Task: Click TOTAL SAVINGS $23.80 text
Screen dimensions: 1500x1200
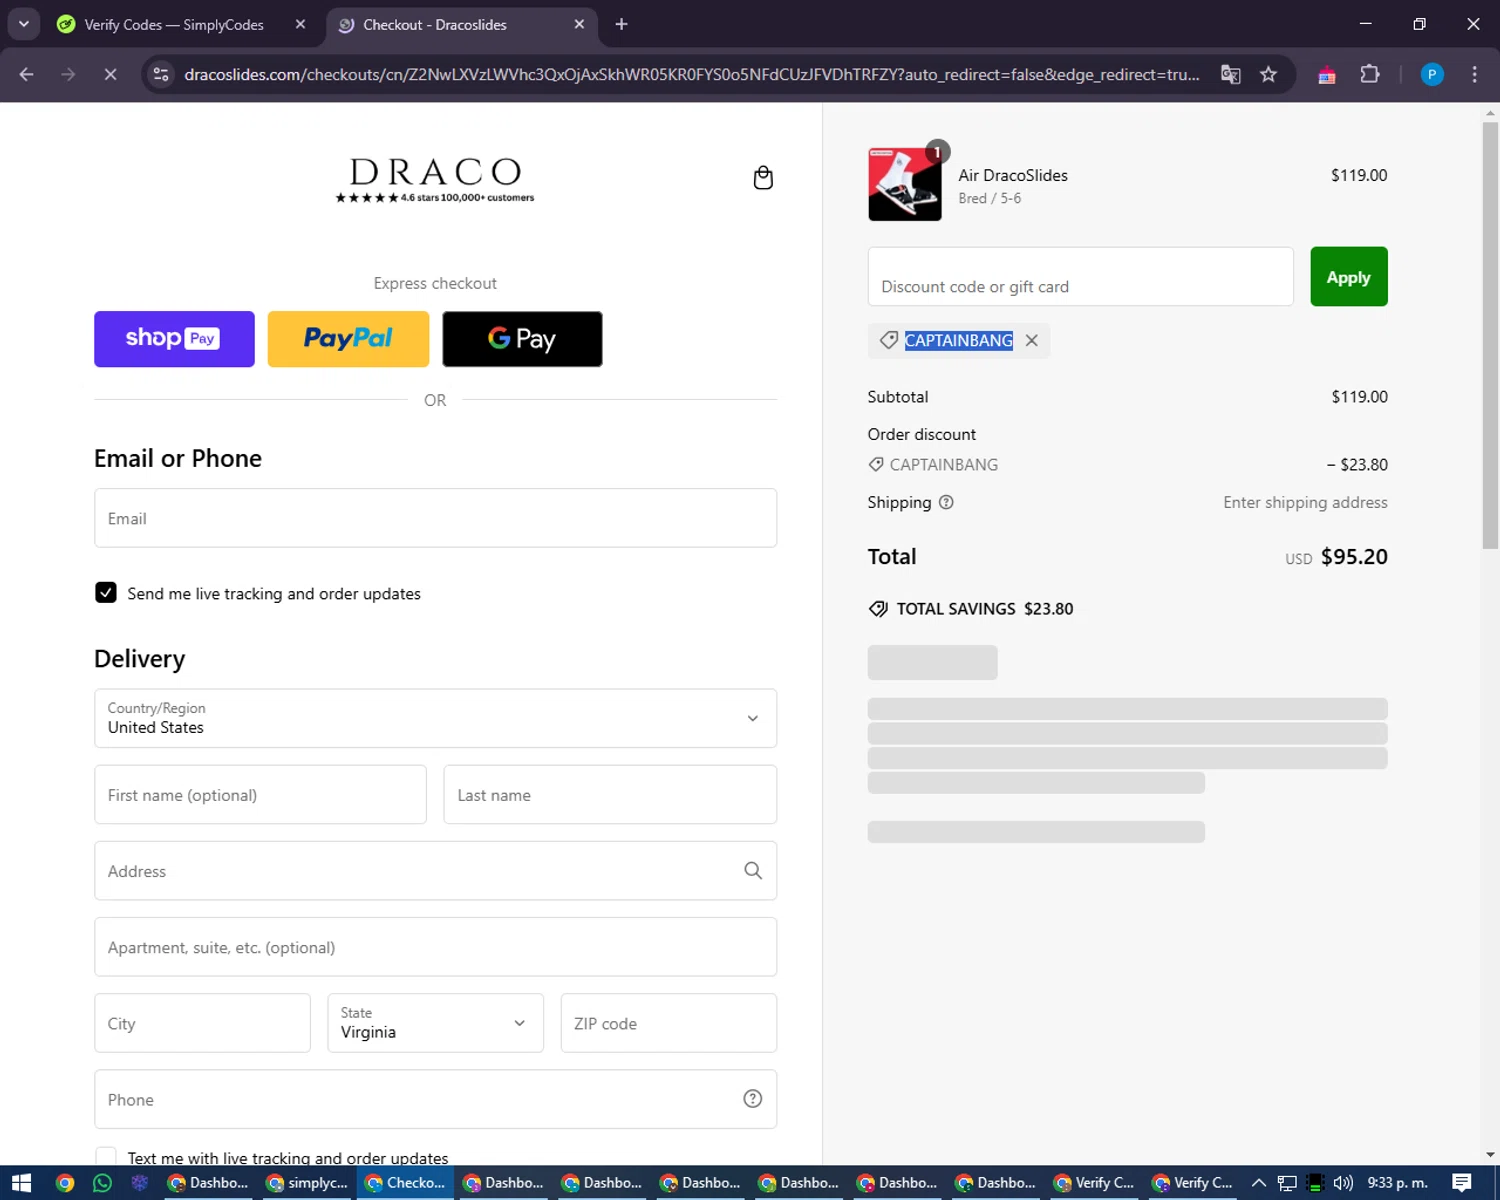Action: [985, 609]
